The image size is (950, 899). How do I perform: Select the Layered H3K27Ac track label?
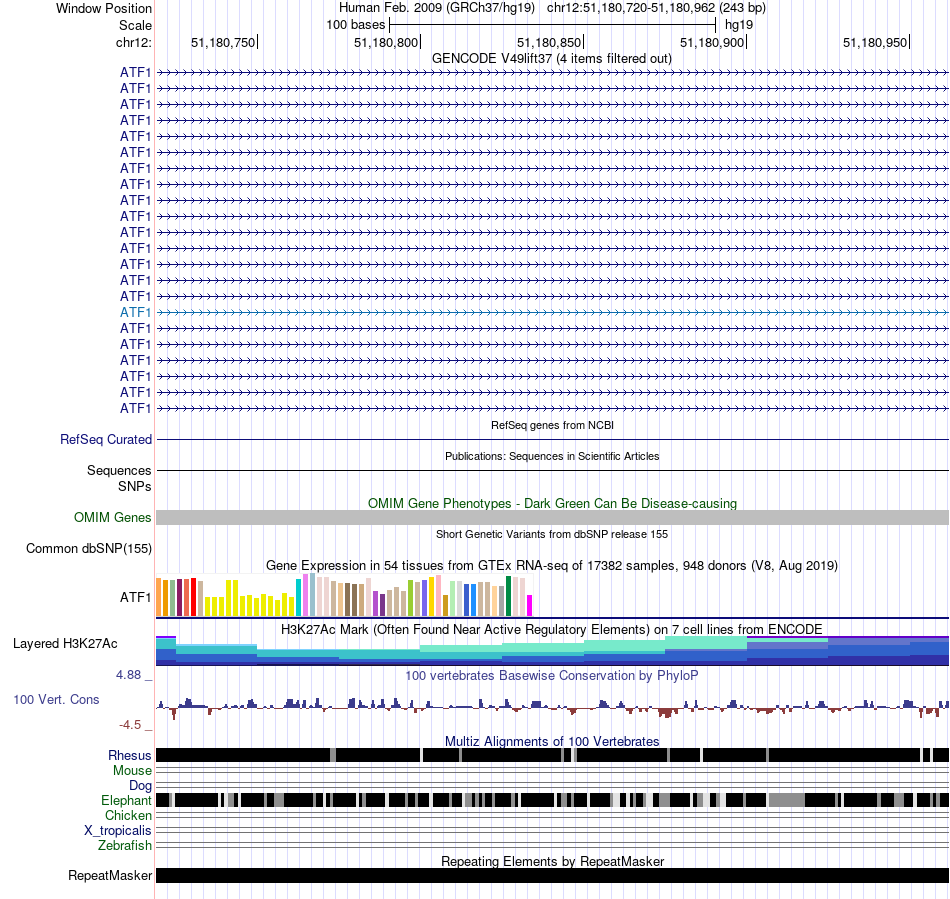(65, 643)
